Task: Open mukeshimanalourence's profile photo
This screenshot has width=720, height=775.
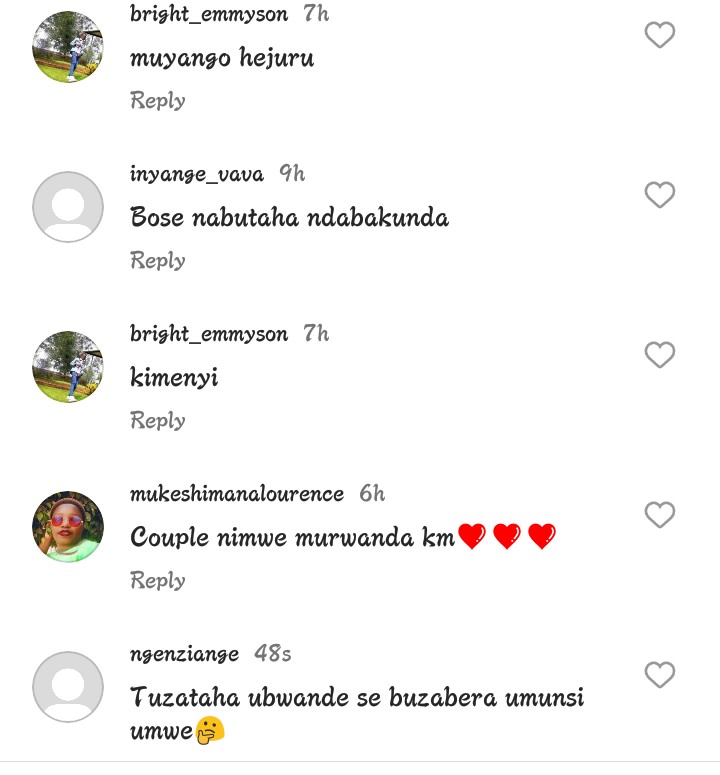Action: point(68,526)
